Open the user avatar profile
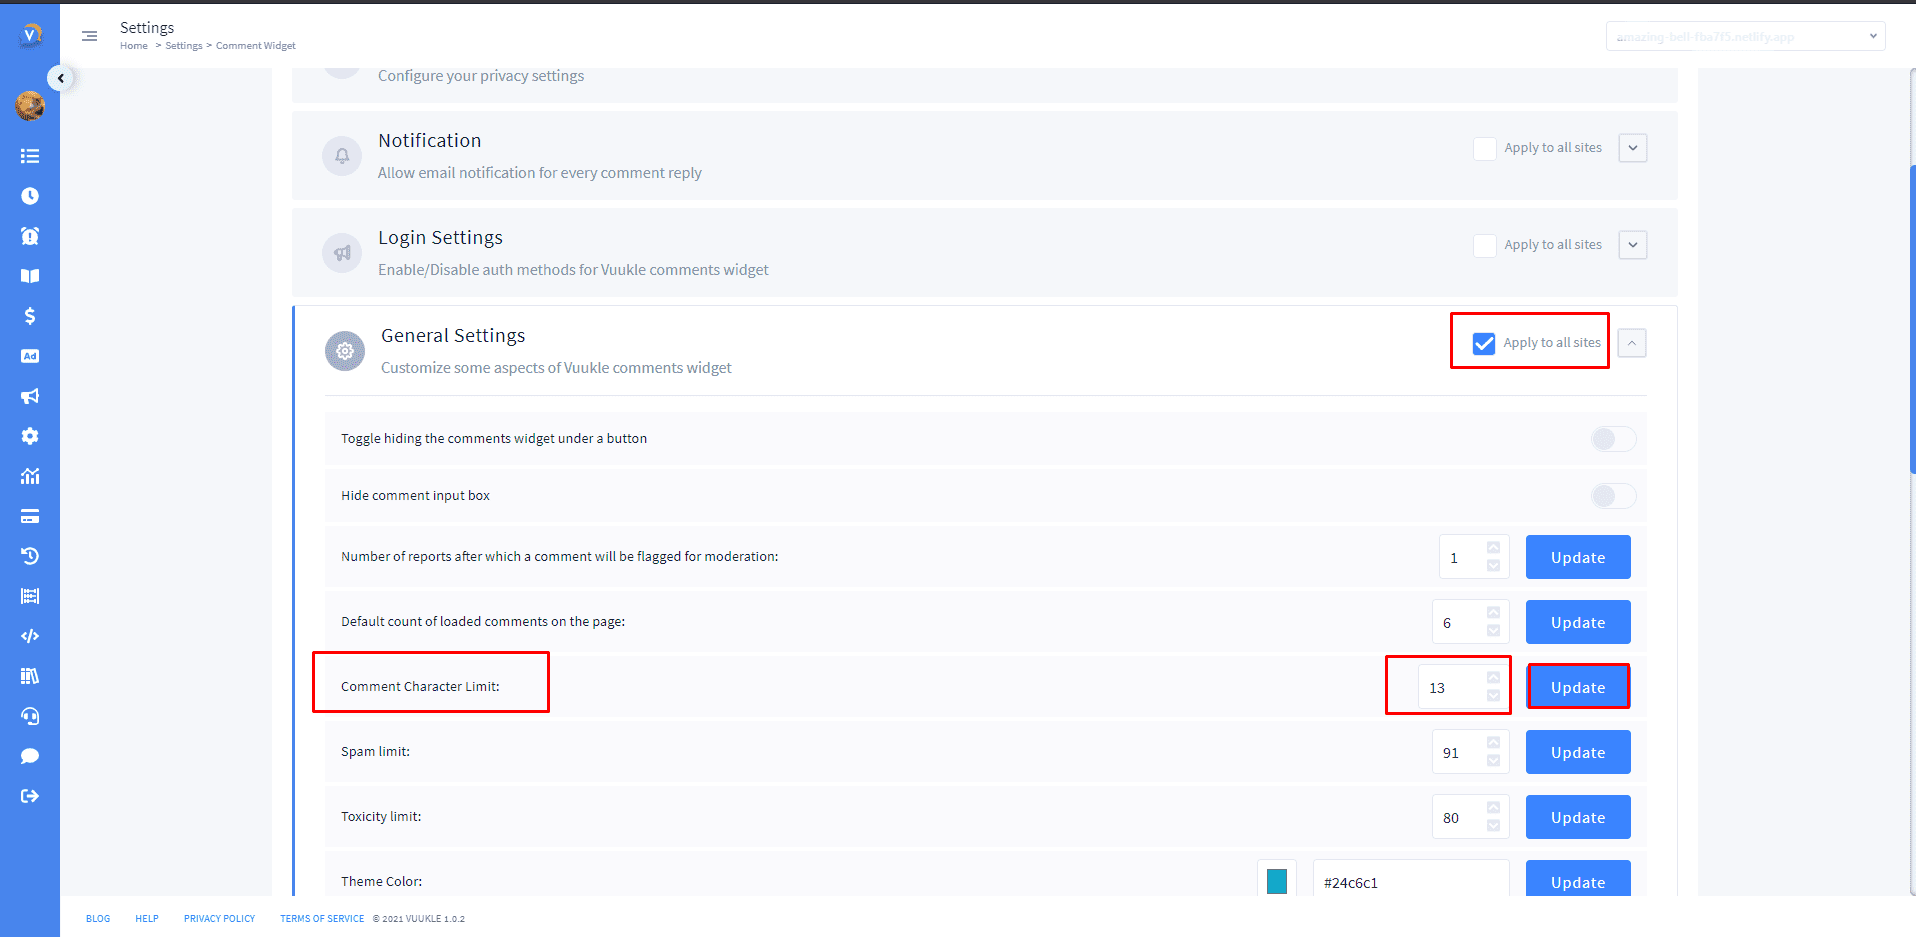Viewport: 1916px width, 937px height. [30, 106]
